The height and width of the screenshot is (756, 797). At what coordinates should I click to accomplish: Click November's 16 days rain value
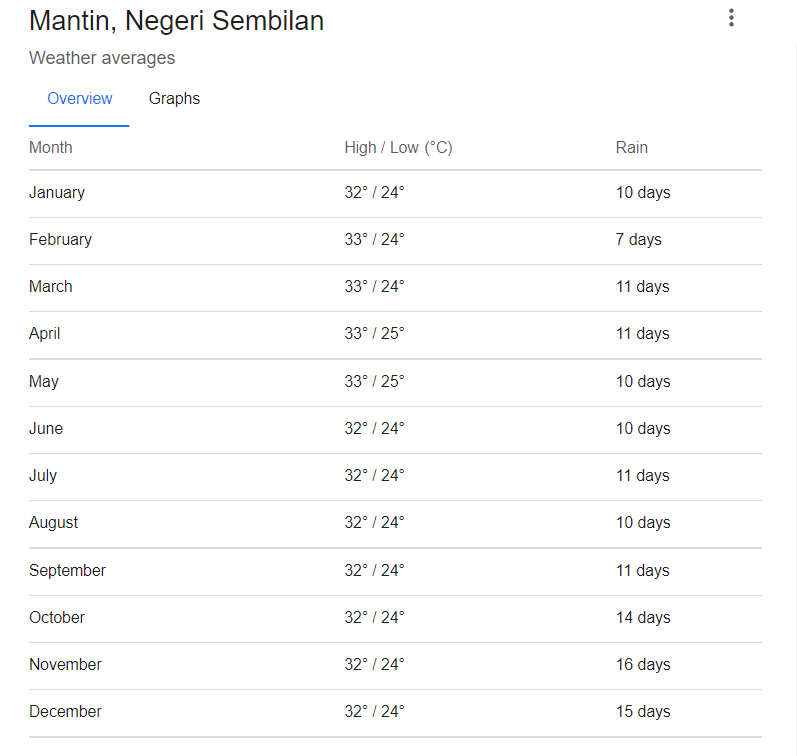tap(642, 664)
